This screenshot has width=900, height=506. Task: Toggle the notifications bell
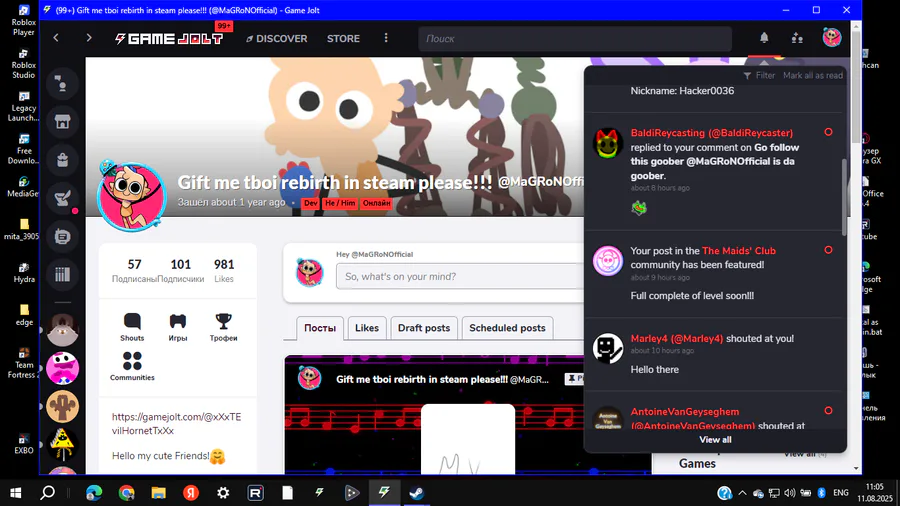point(764,38)
